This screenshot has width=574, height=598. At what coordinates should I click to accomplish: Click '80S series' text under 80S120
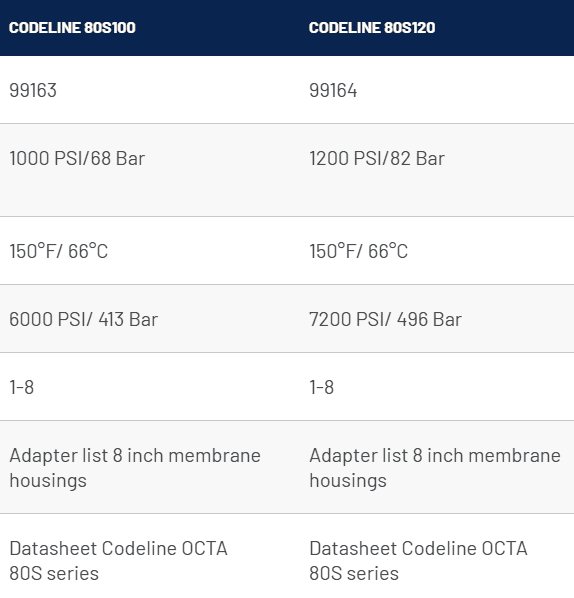354,574
